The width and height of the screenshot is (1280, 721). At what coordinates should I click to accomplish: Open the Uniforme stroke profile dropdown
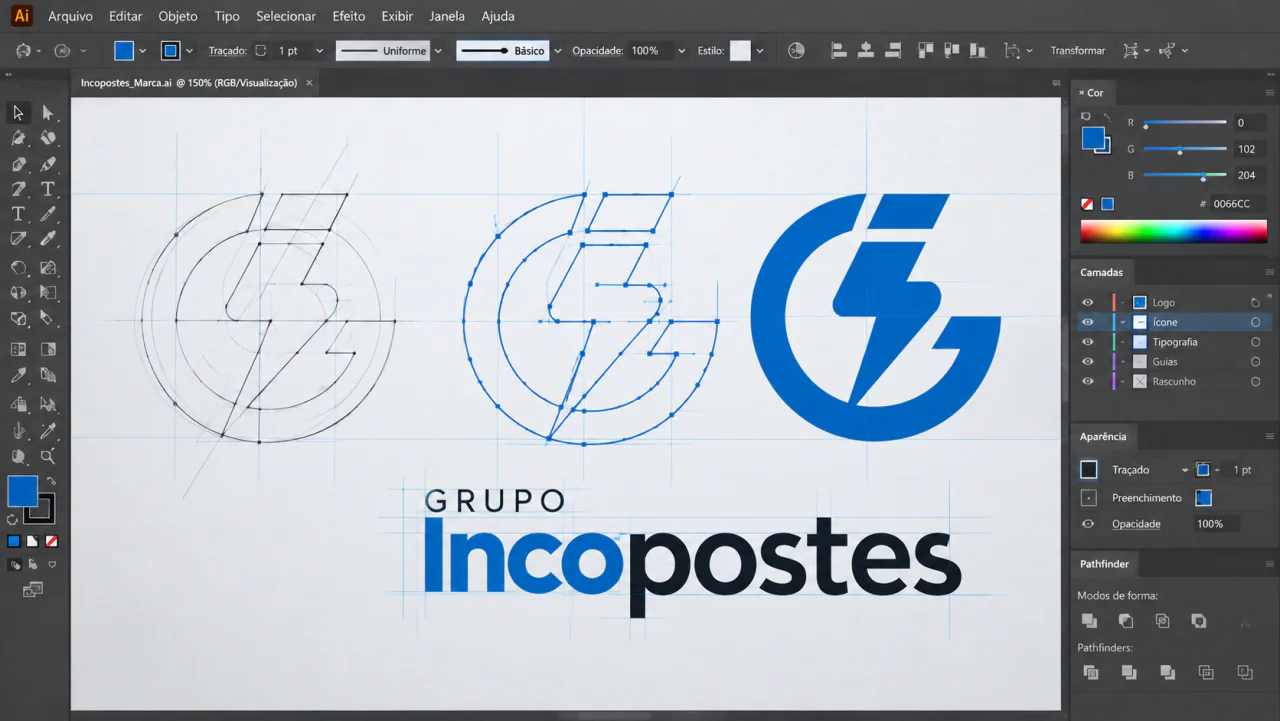click(438, 51)
